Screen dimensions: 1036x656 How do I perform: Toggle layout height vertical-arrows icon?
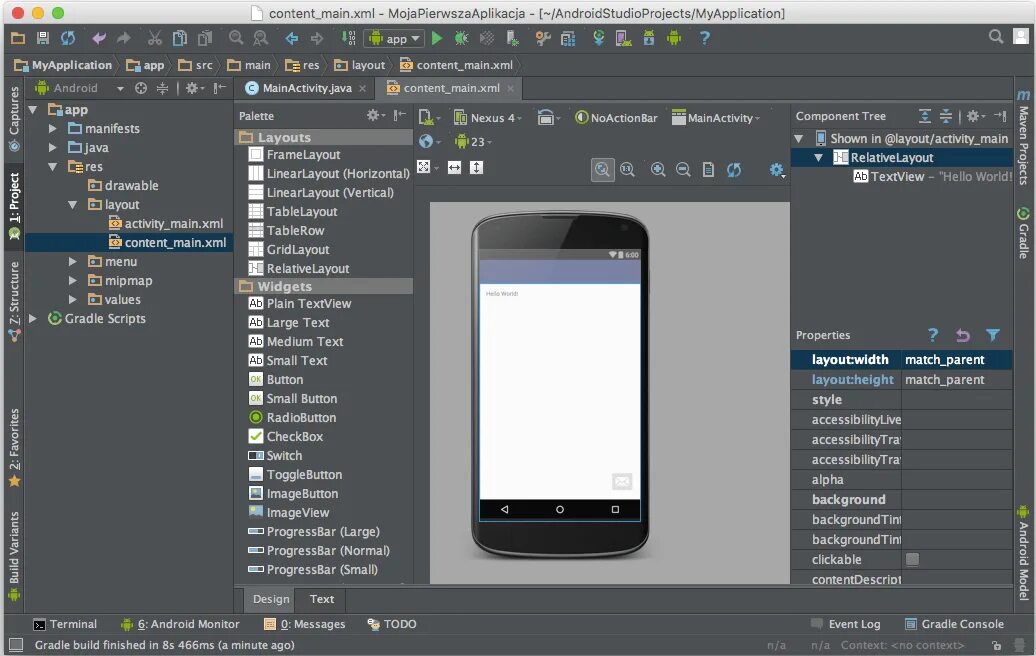(476, 168)
